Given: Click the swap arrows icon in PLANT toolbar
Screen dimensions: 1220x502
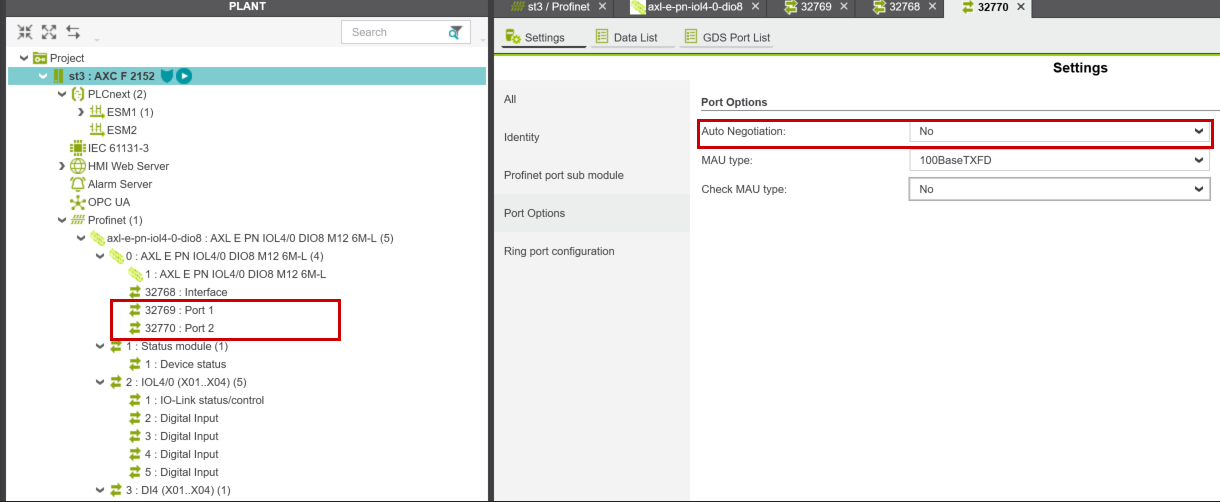Looking at the screenshot, I should [73, 32].
